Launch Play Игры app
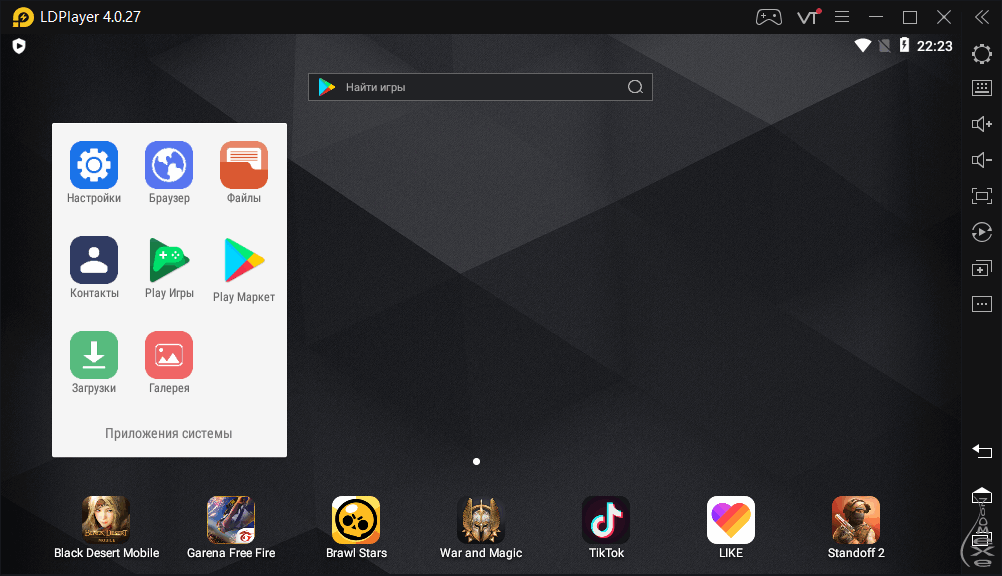The height and width of the screenshot is (576, 1002). point(169,260)
